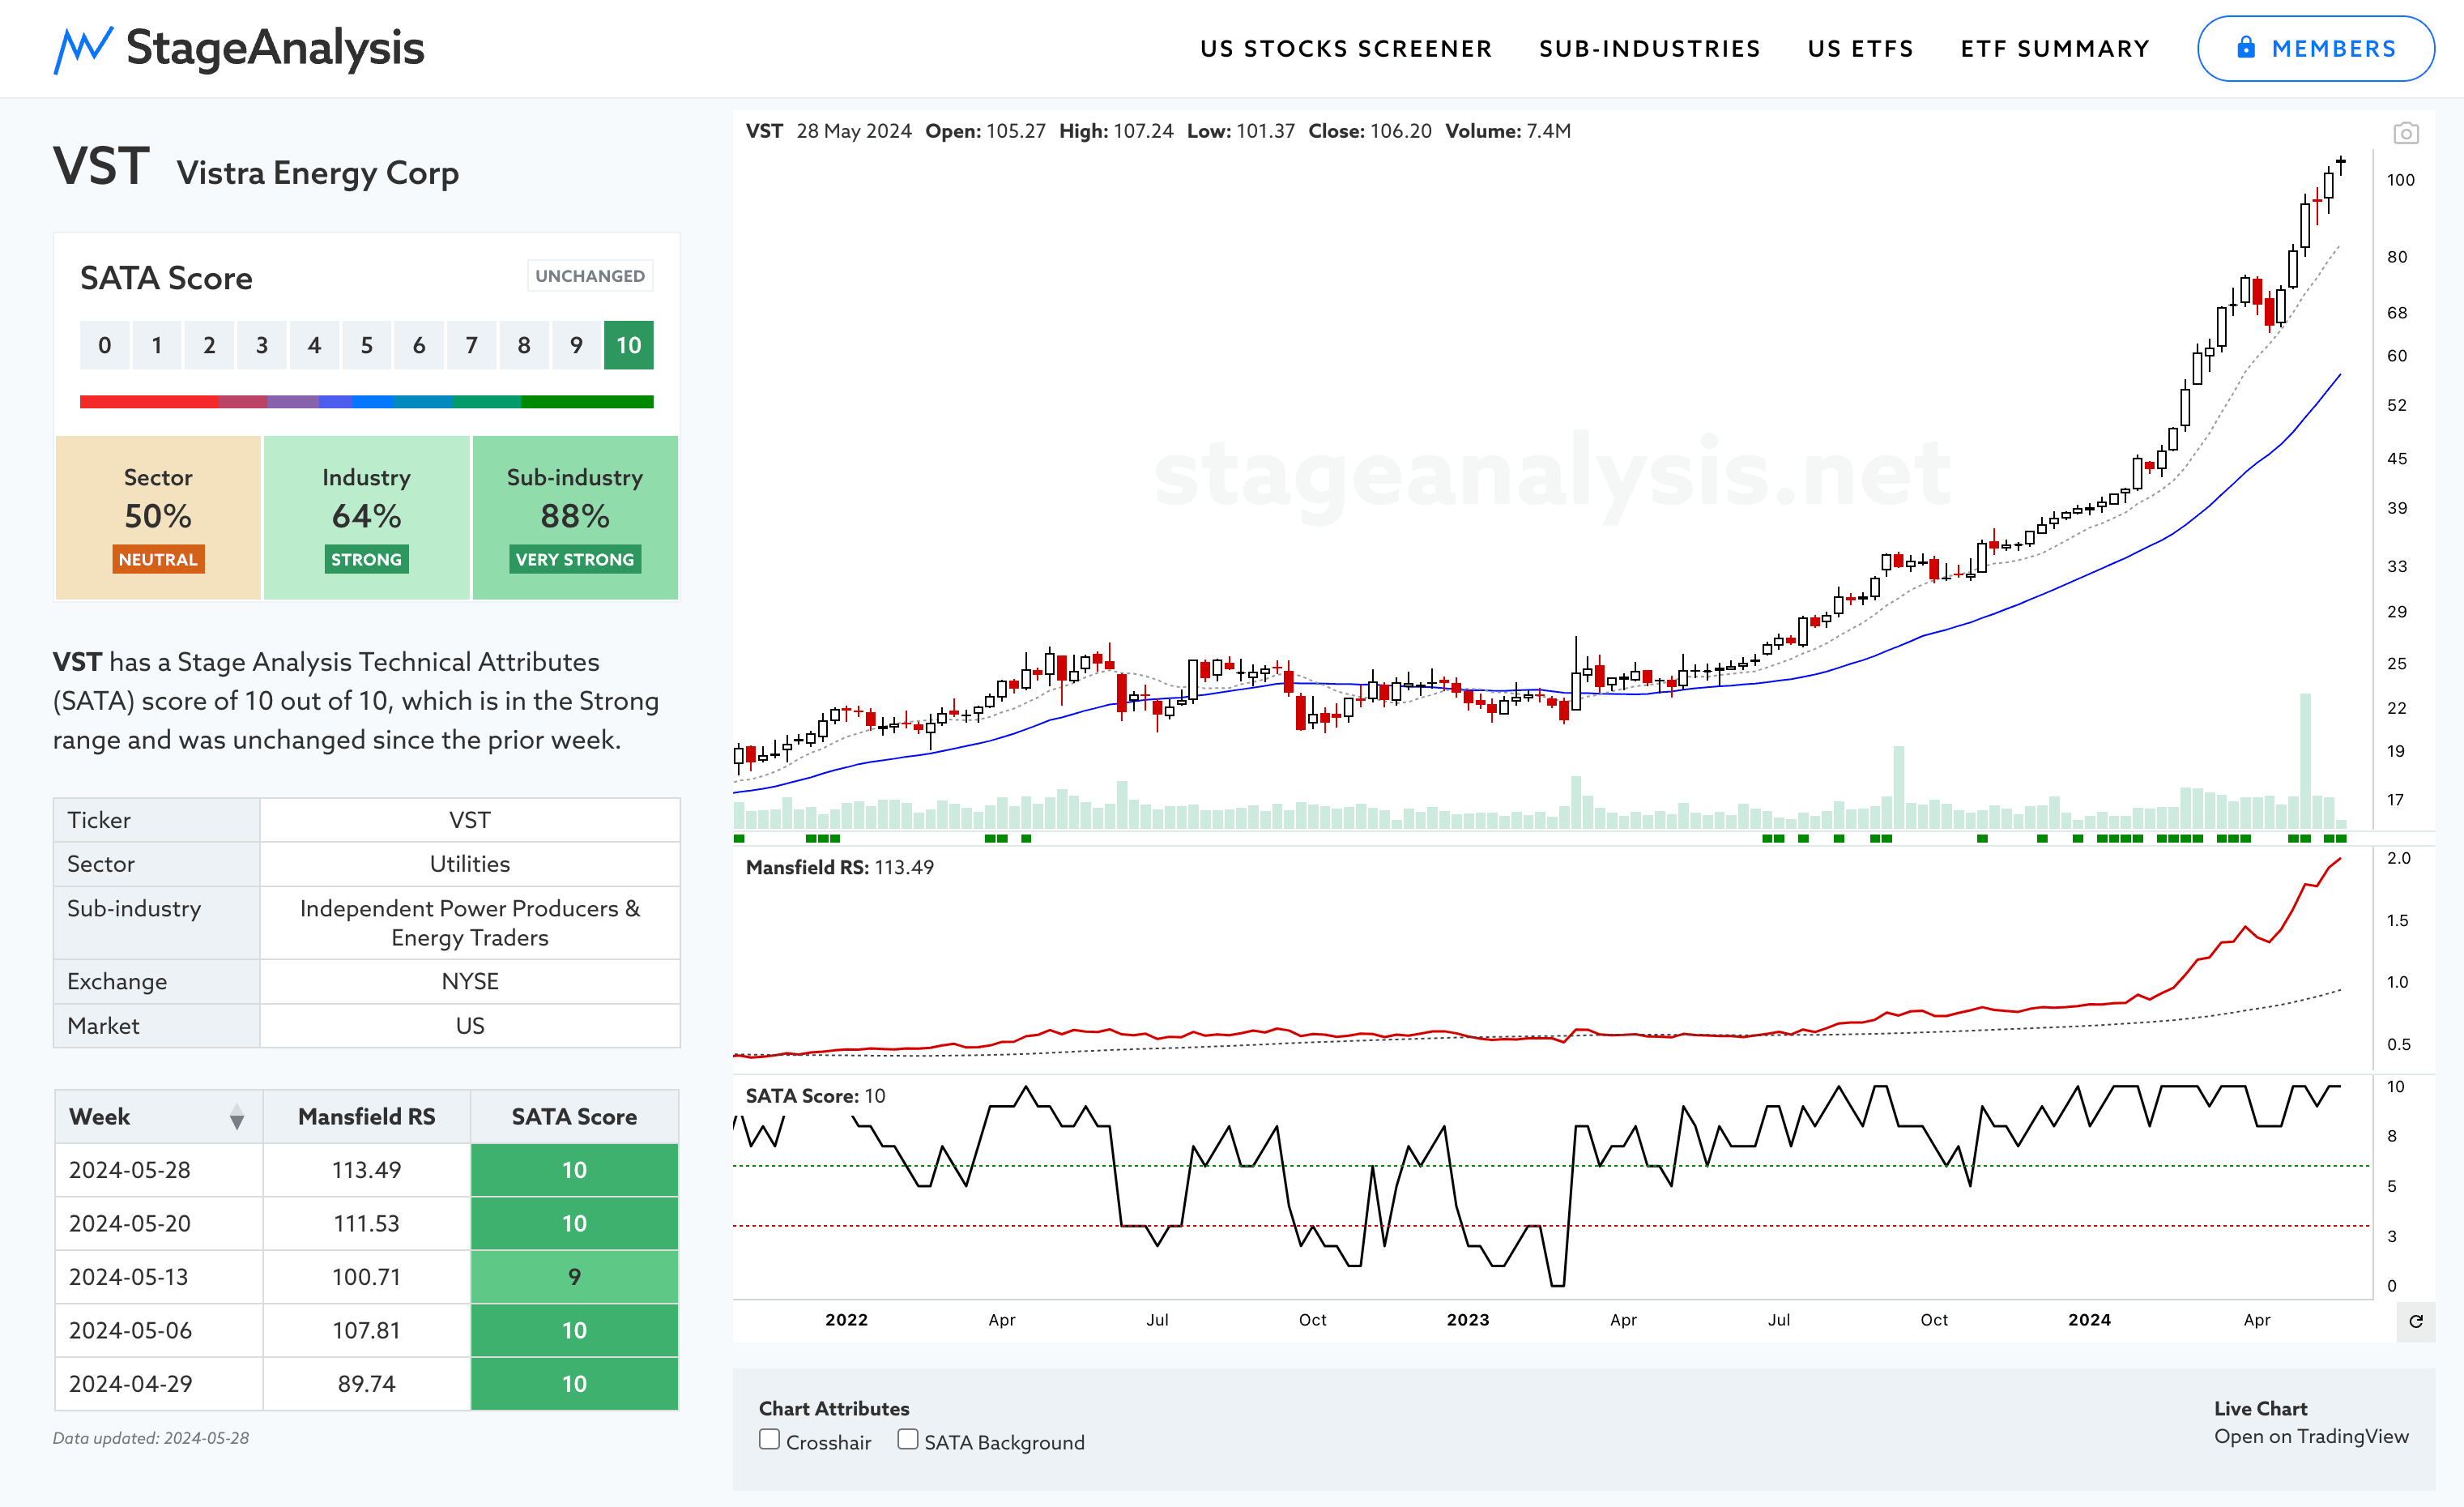The height and width of the screenshot is (1507, 2464).
Task: Click the Utilities sector cell
Action: 470,864
